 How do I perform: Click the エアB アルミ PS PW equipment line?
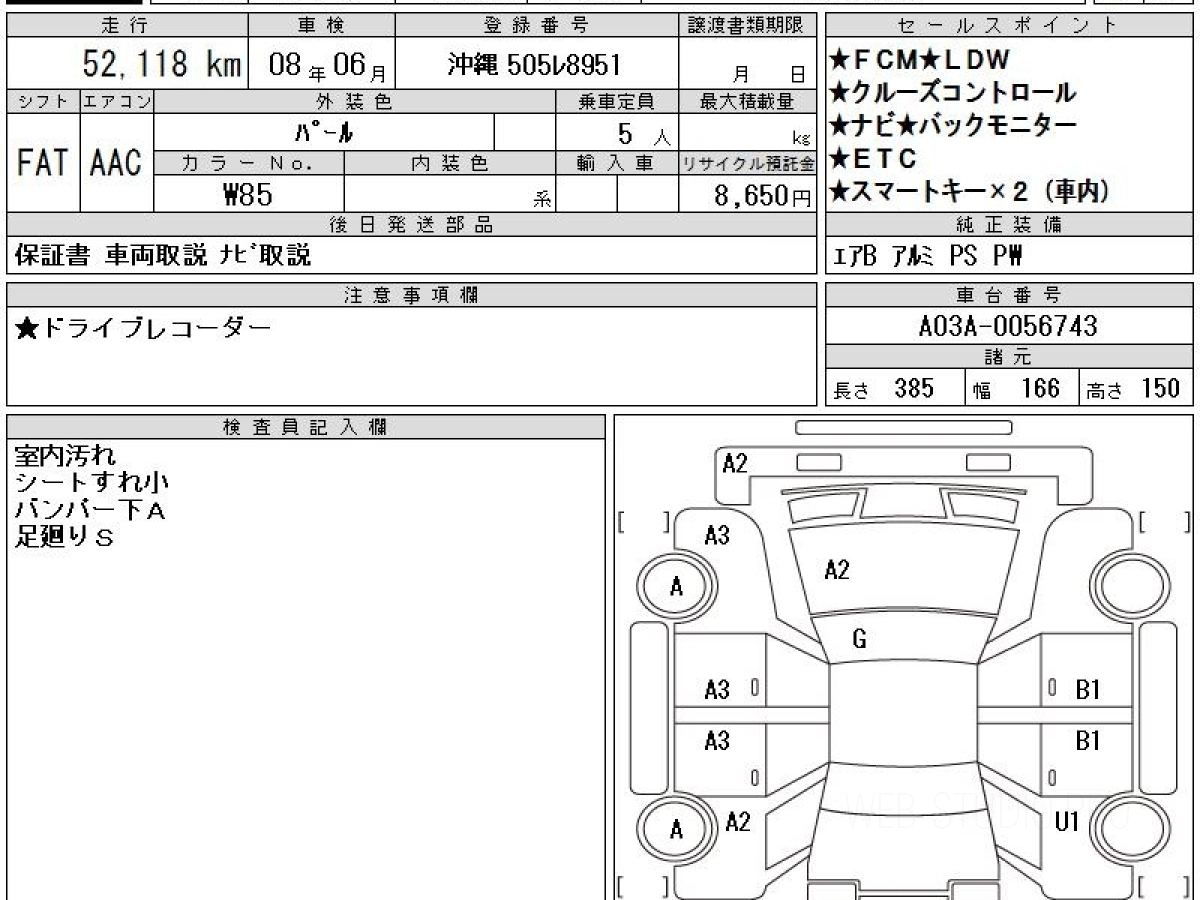(929, 256)
